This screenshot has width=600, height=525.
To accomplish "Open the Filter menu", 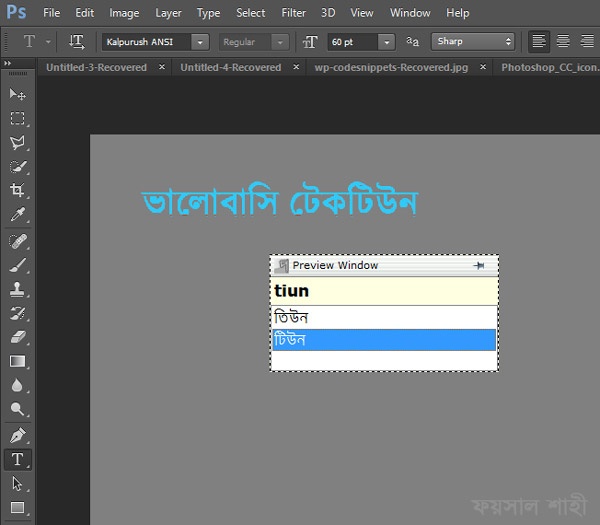I will [x=293, y=13].
